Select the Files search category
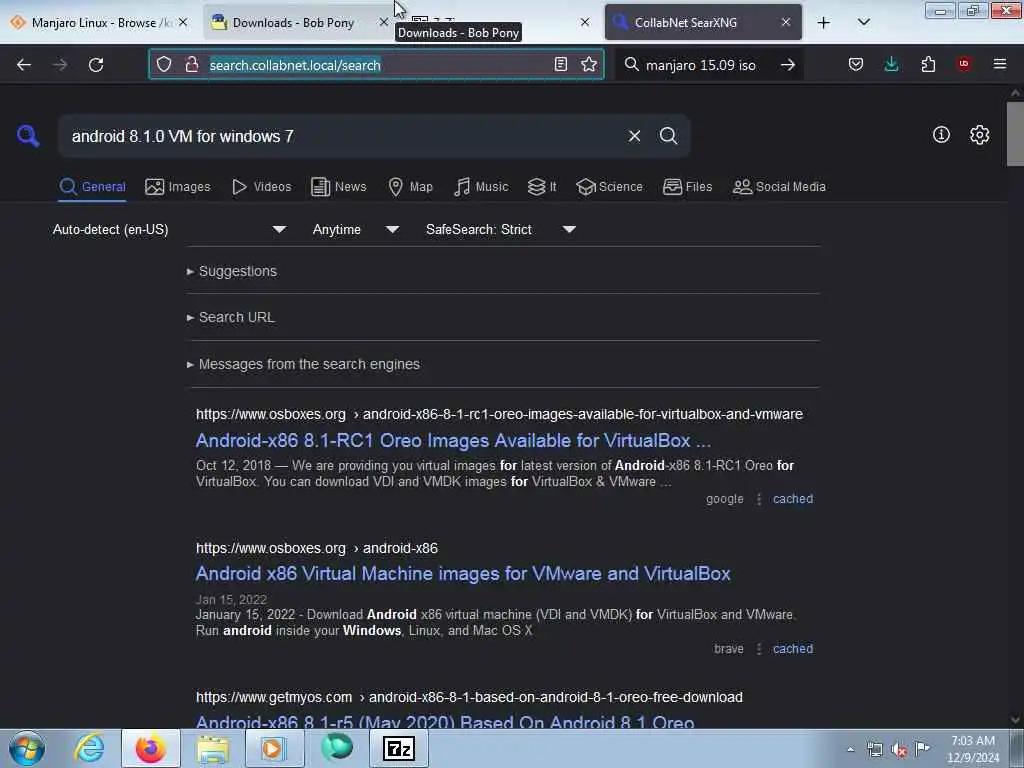 687,187
